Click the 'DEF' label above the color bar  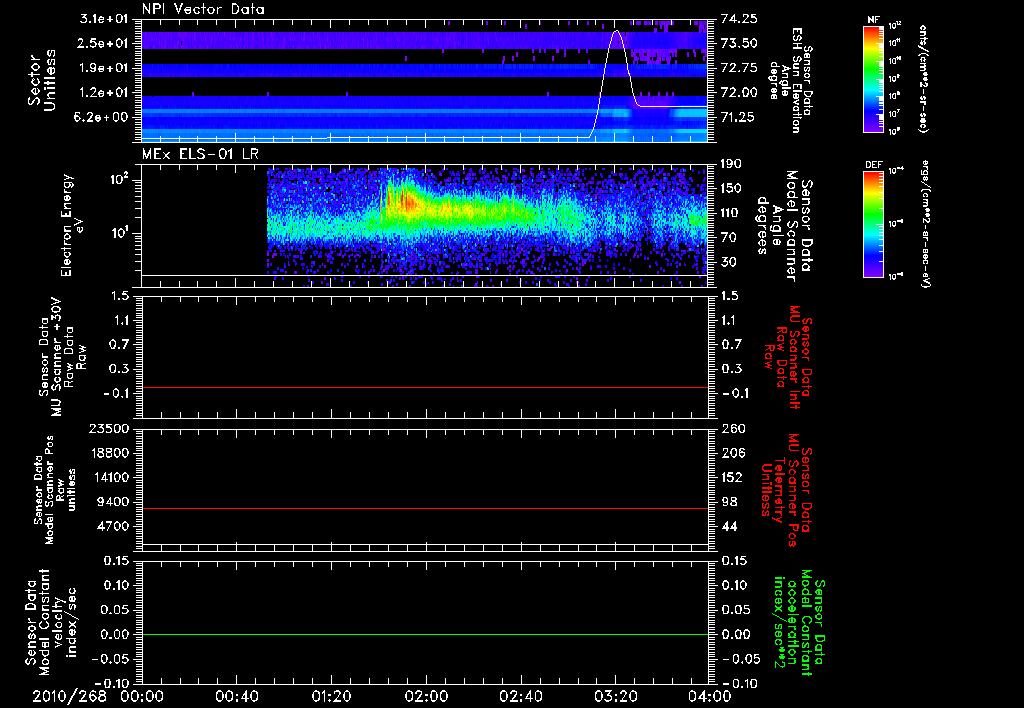click(874, 165)
